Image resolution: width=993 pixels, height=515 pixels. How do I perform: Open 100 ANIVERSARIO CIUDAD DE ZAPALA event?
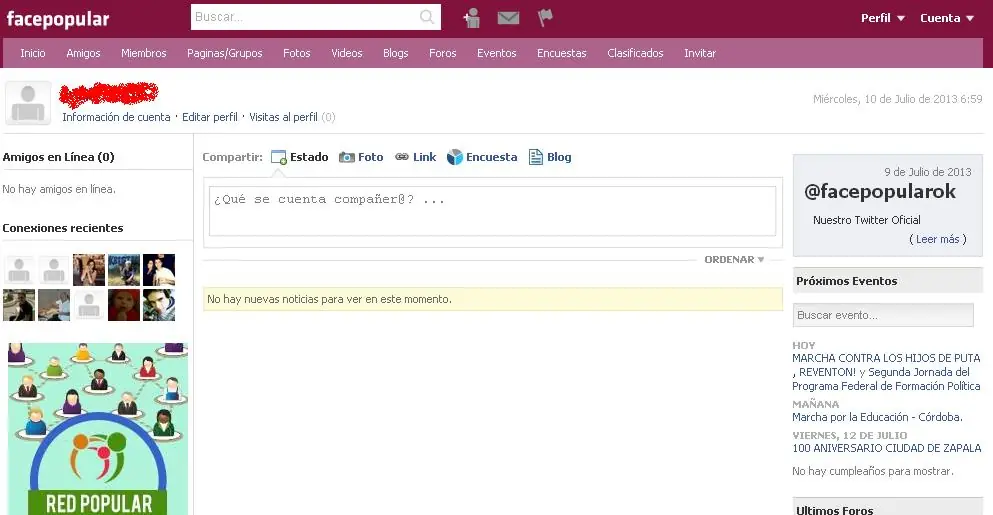coord(887,448)
